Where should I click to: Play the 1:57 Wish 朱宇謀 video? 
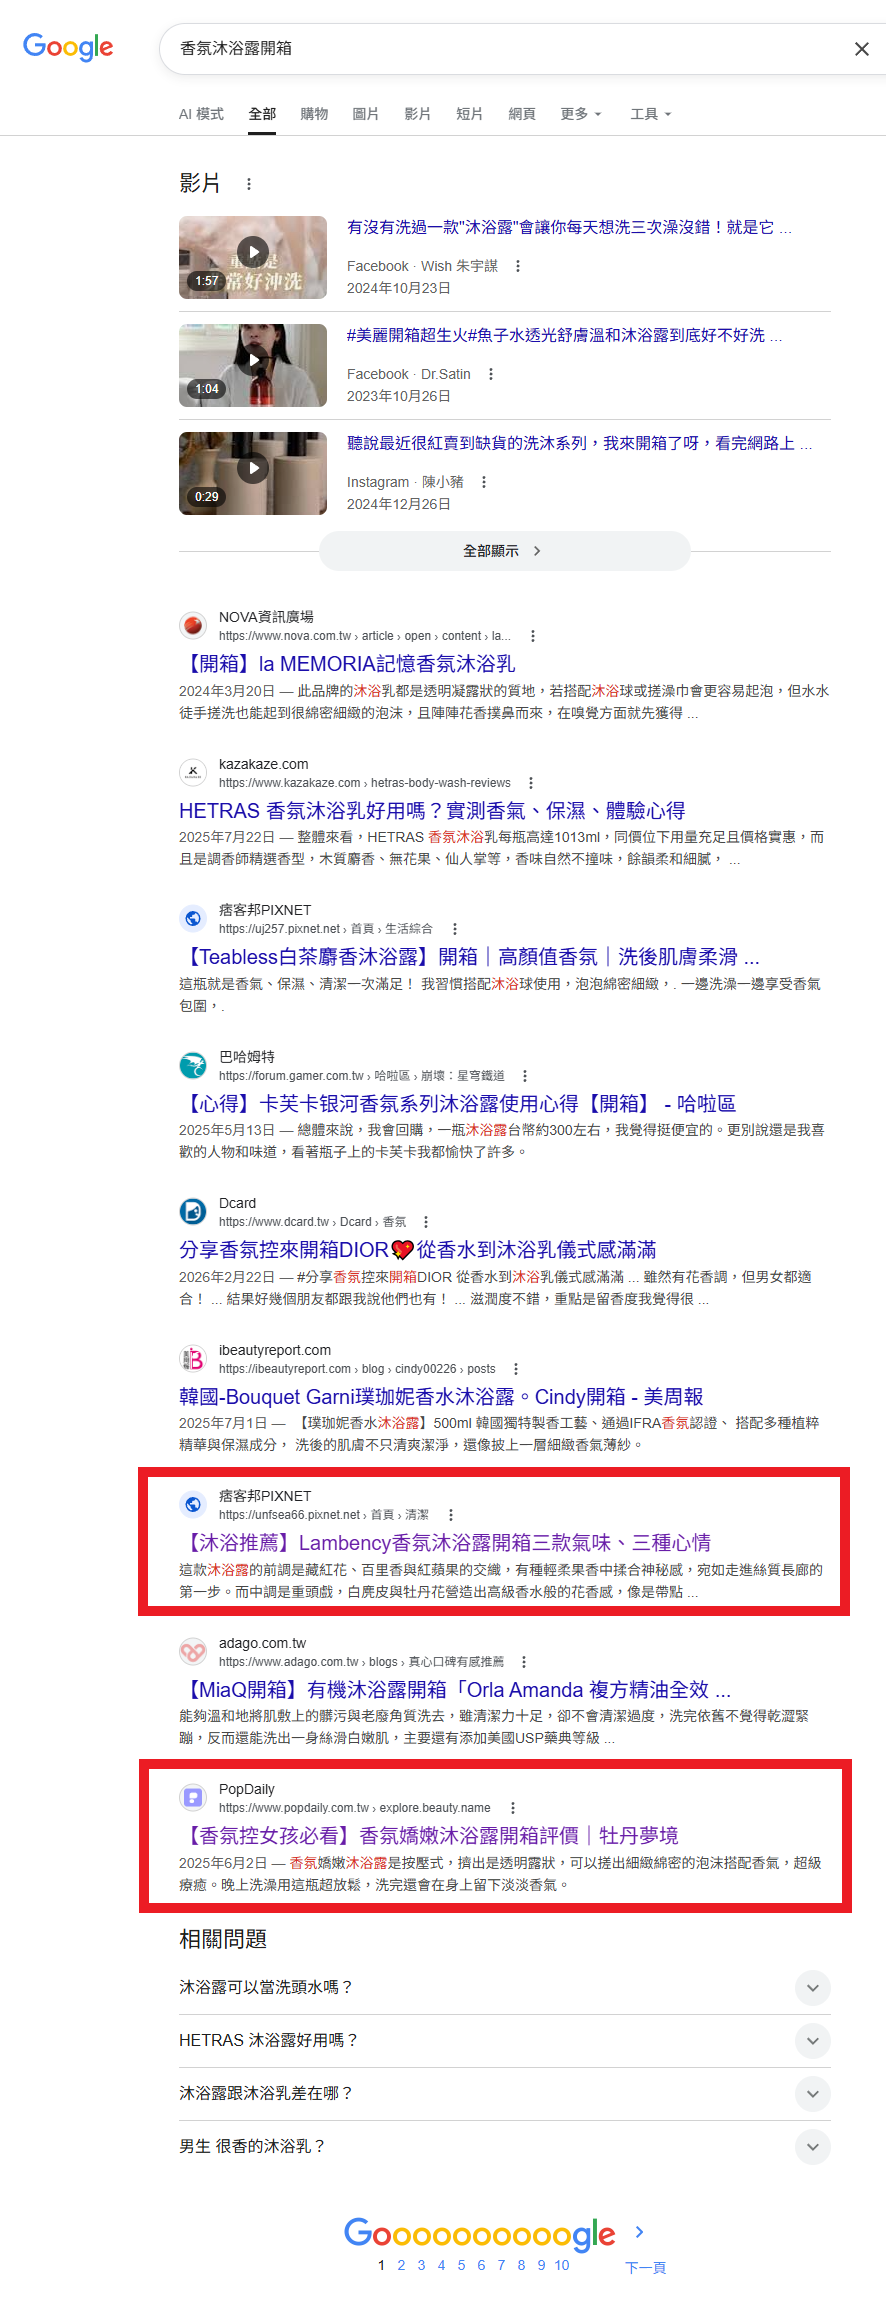[x=253, y=257]
